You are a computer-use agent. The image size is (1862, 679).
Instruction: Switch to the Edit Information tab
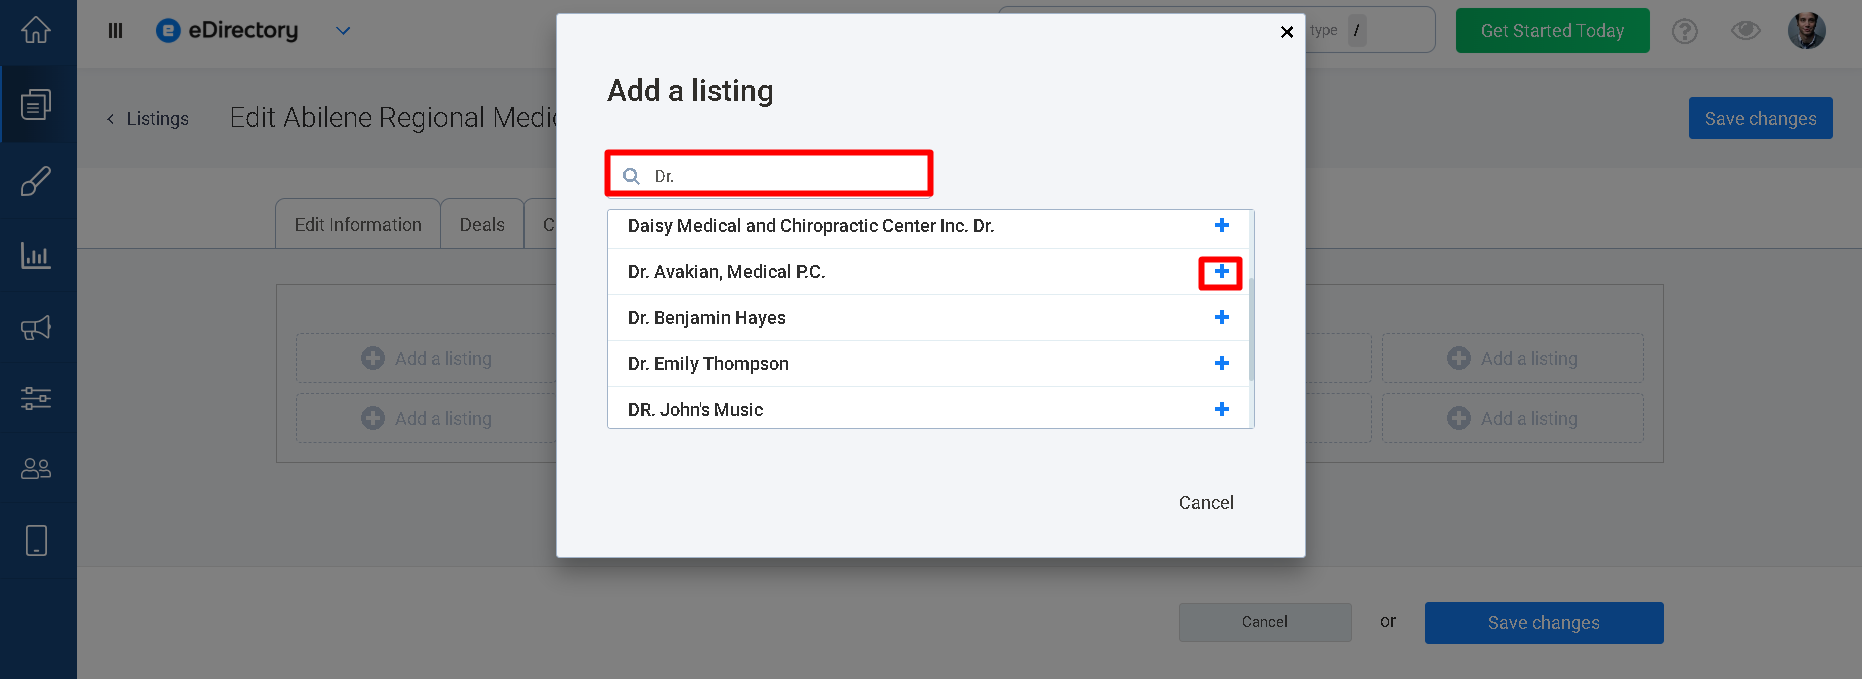(358, 224)
